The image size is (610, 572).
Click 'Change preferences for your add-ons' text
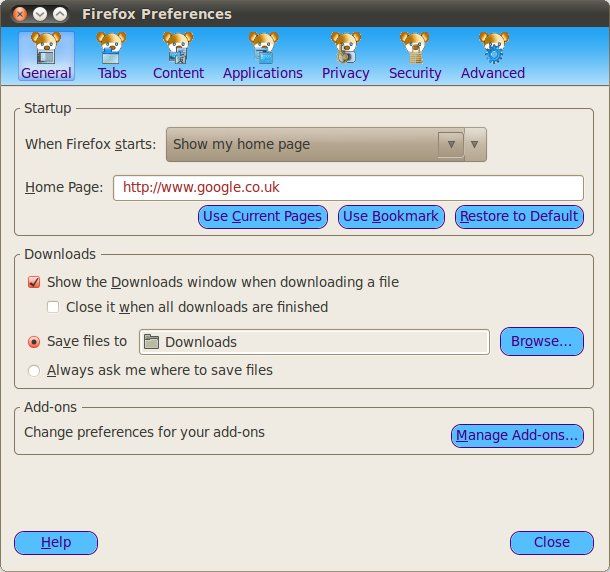(x=144, y=432)
